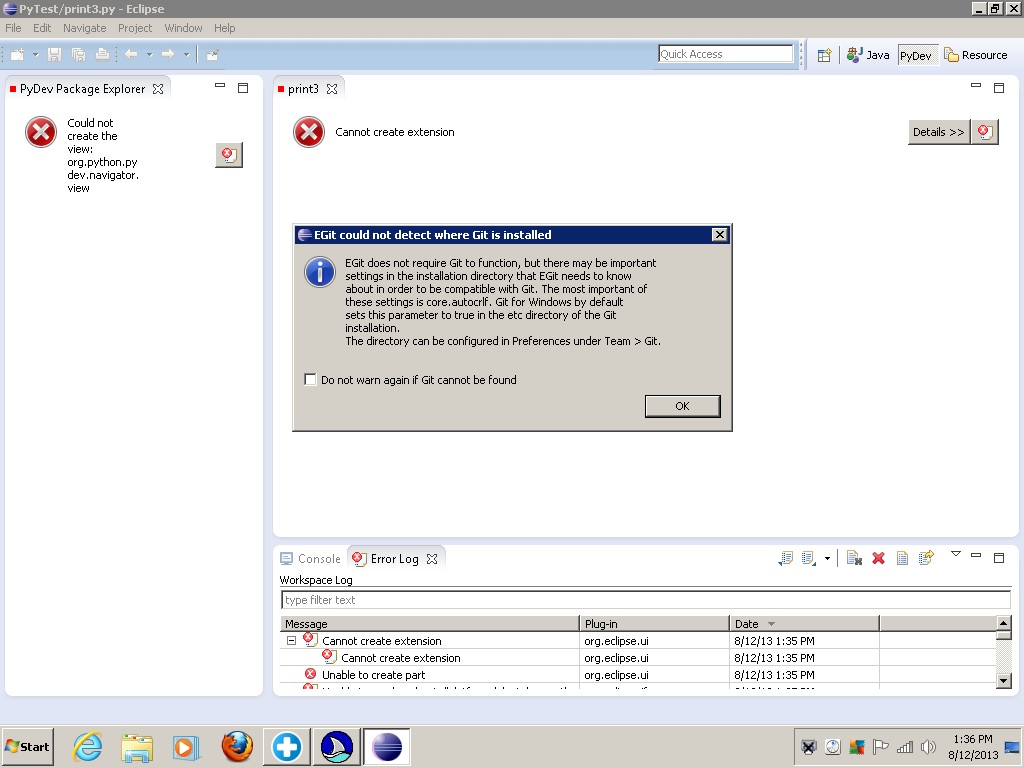1024x768 pixels.
Task: Enable 'Do not warn again' checkbox
Action: [310, 379]
